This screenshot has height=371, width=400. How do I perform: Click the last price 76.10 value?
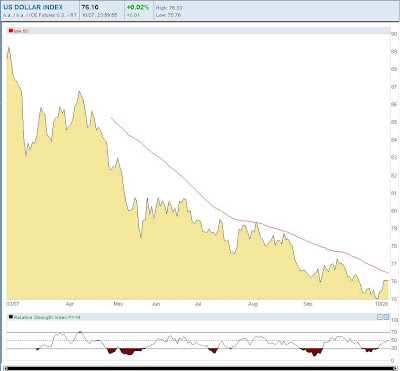click(x=90, y=7)
